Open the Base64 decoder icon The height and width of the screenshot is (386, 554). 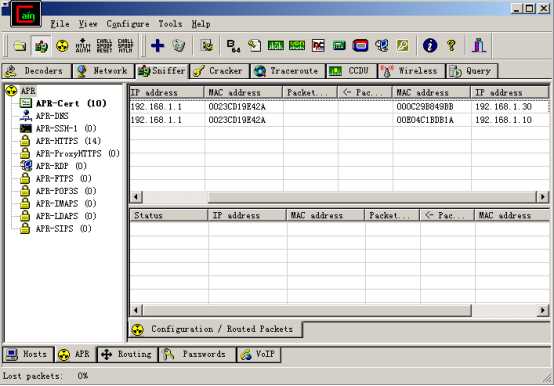(234, 46)
